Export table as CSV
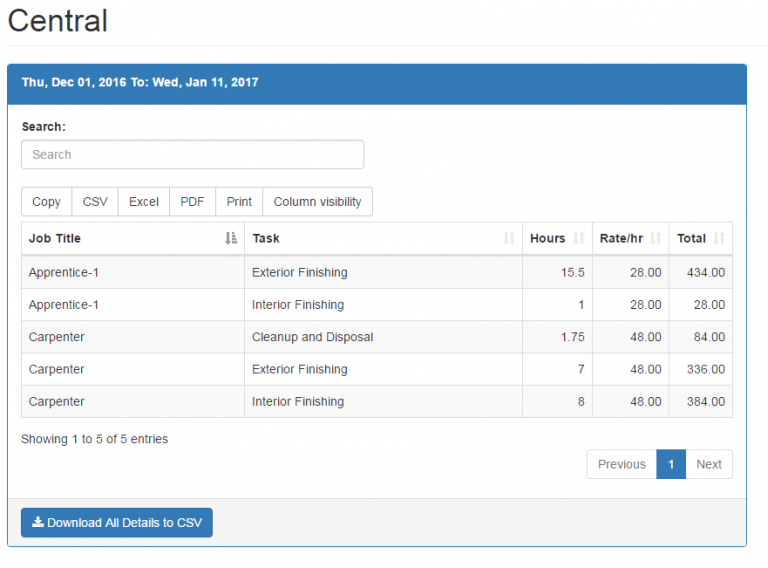This screenshot has width=768, height=568. (95, 202)
